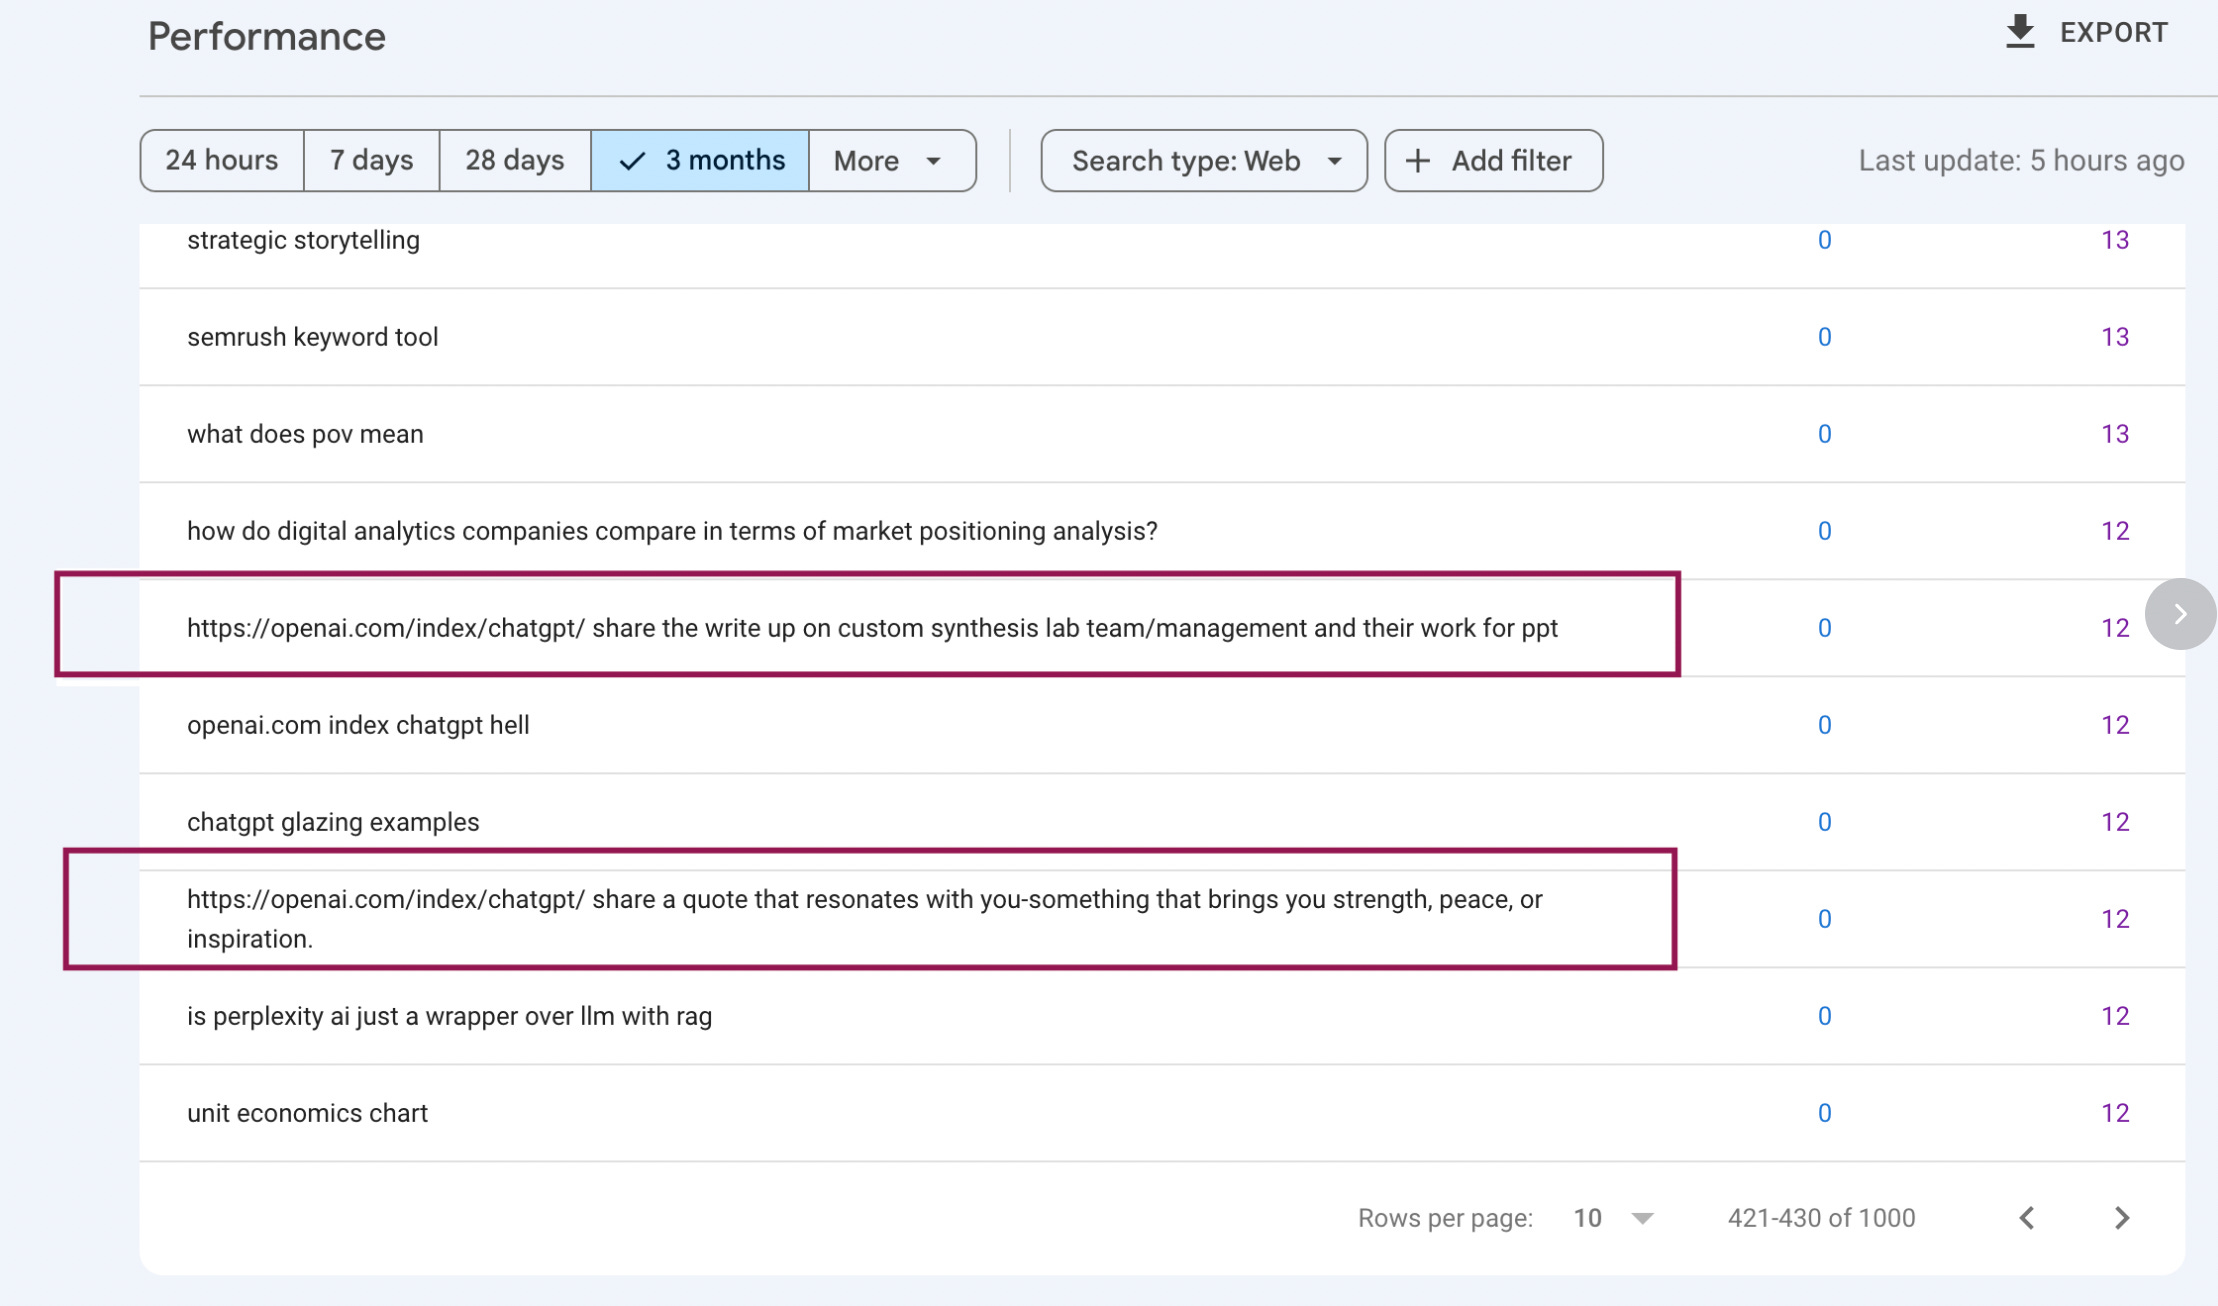The width and height of the screenshot is (2218, 1306).
Task: Select the 3 months date range
Action: point(700,161)
